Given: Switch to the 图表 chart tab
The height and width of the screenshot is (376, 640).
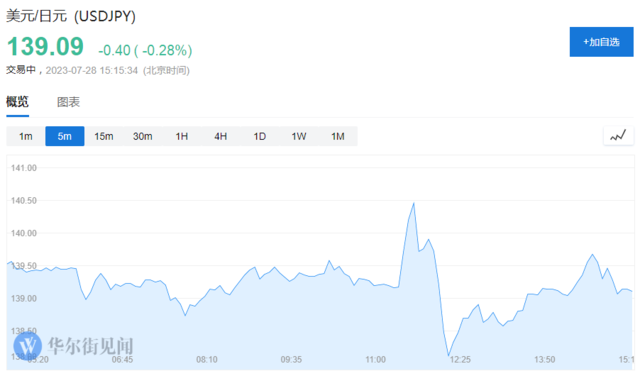Looking at the screenshot, I should point(68,102).
